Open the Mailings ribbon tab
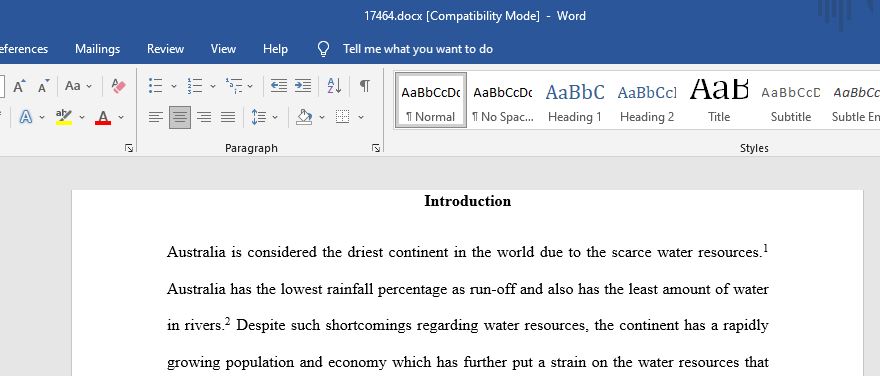 (98, 49)
